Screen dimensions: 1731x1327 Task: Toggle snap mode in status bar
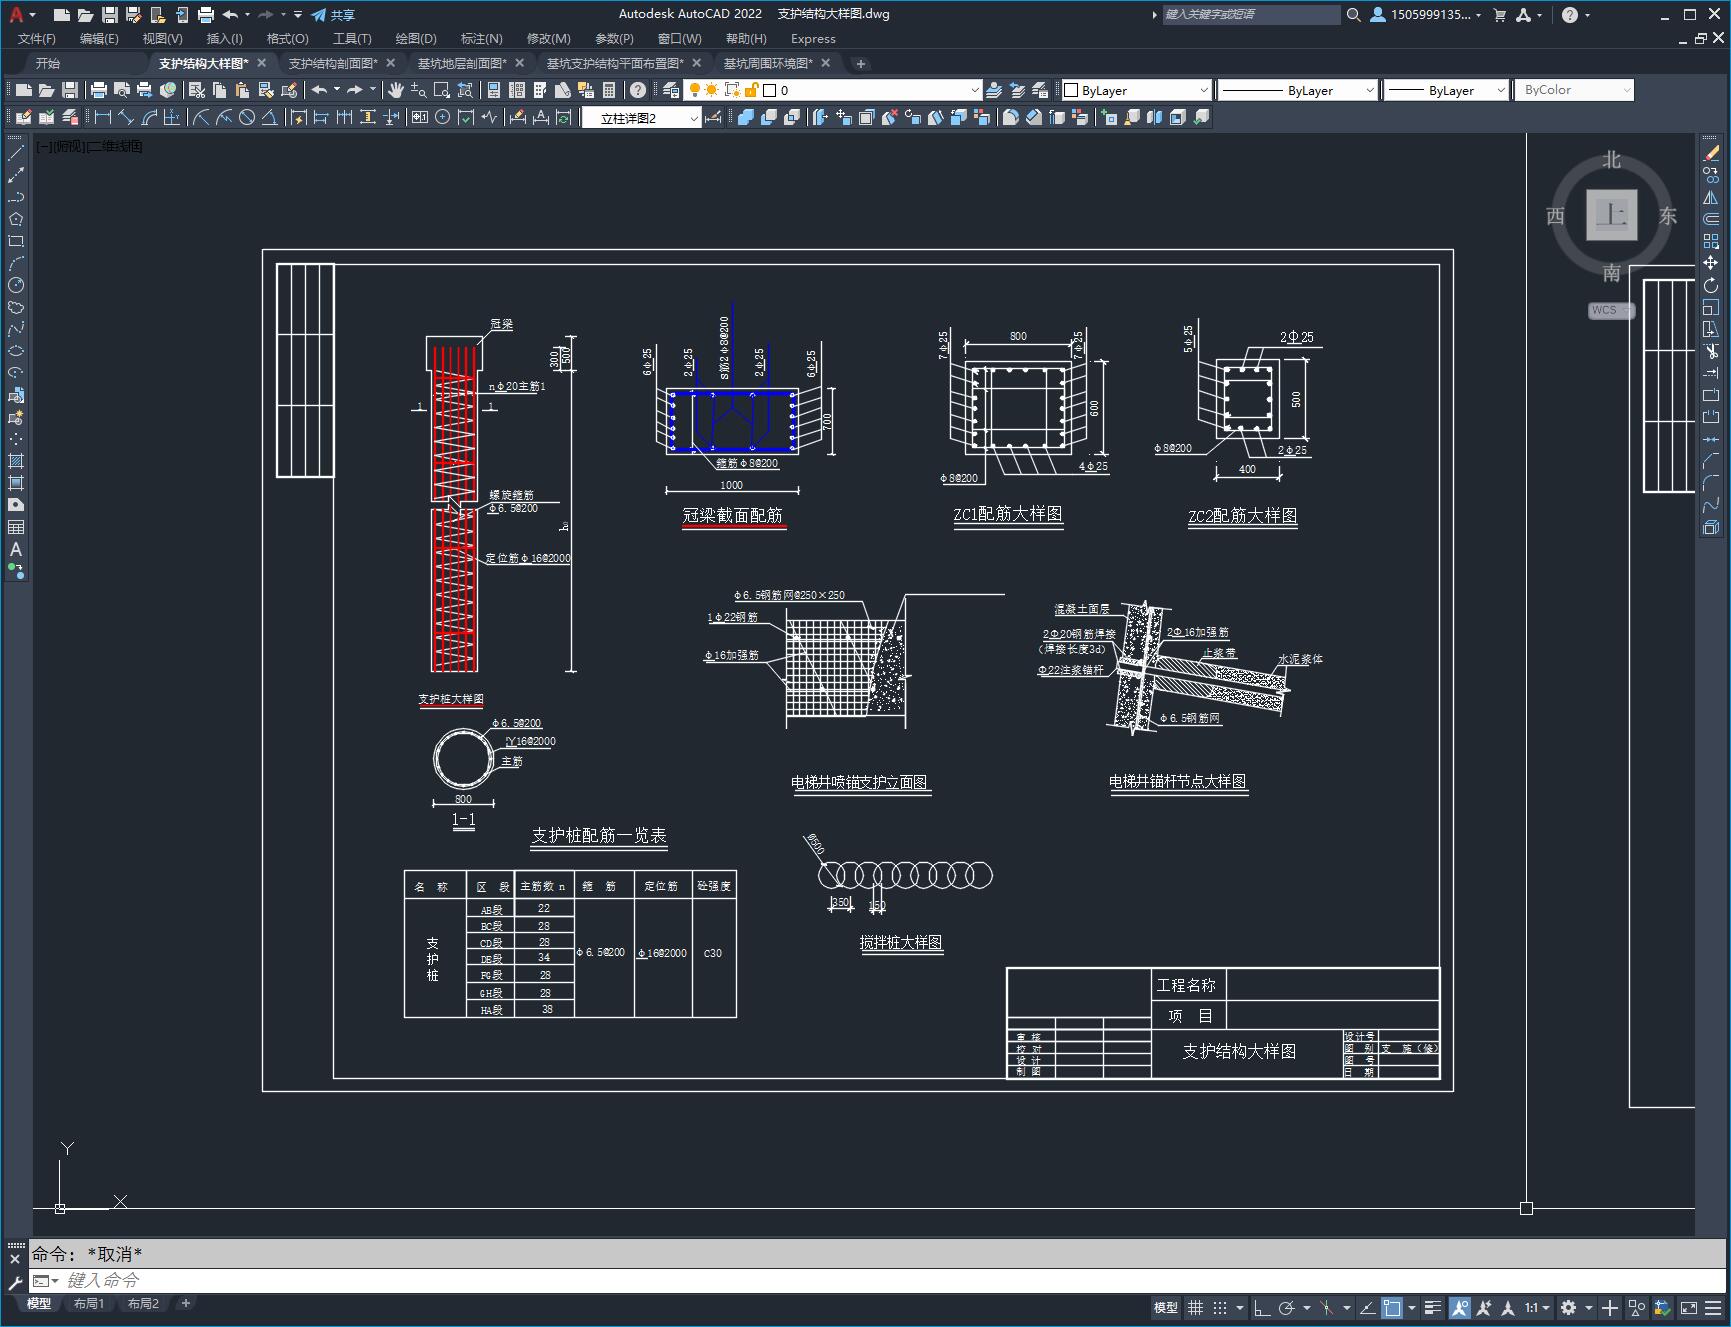point(1220,1307)
